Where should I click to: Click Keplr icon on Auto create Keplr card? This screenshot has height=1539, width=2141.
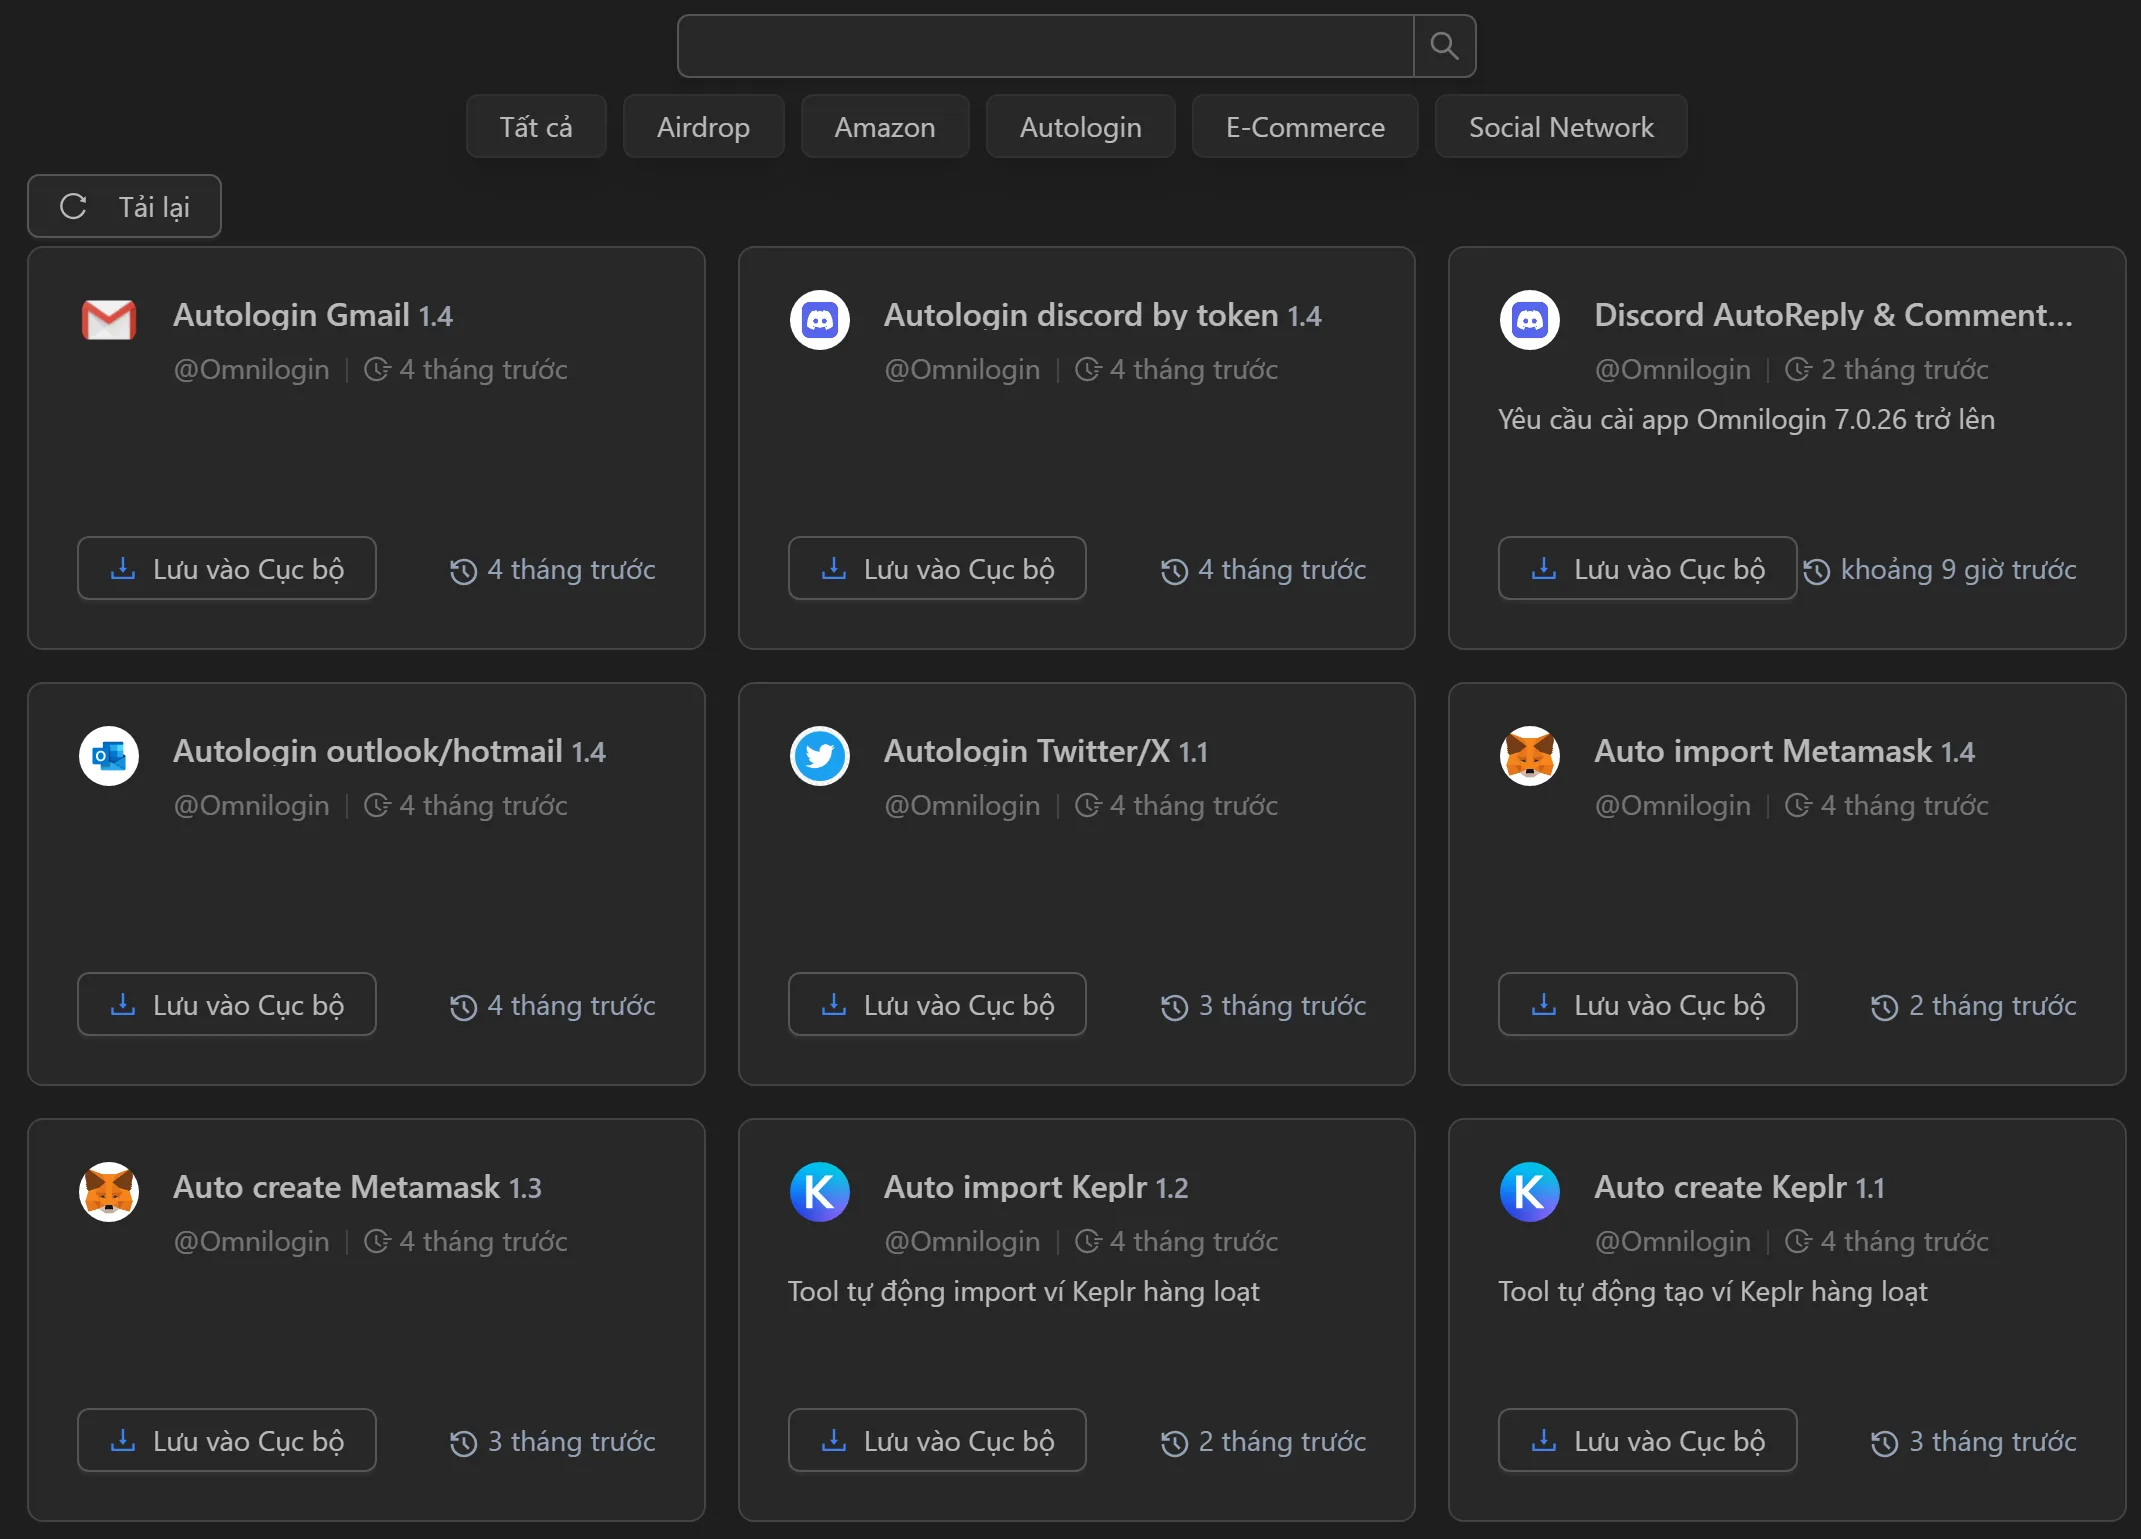pos(1529,1192)
